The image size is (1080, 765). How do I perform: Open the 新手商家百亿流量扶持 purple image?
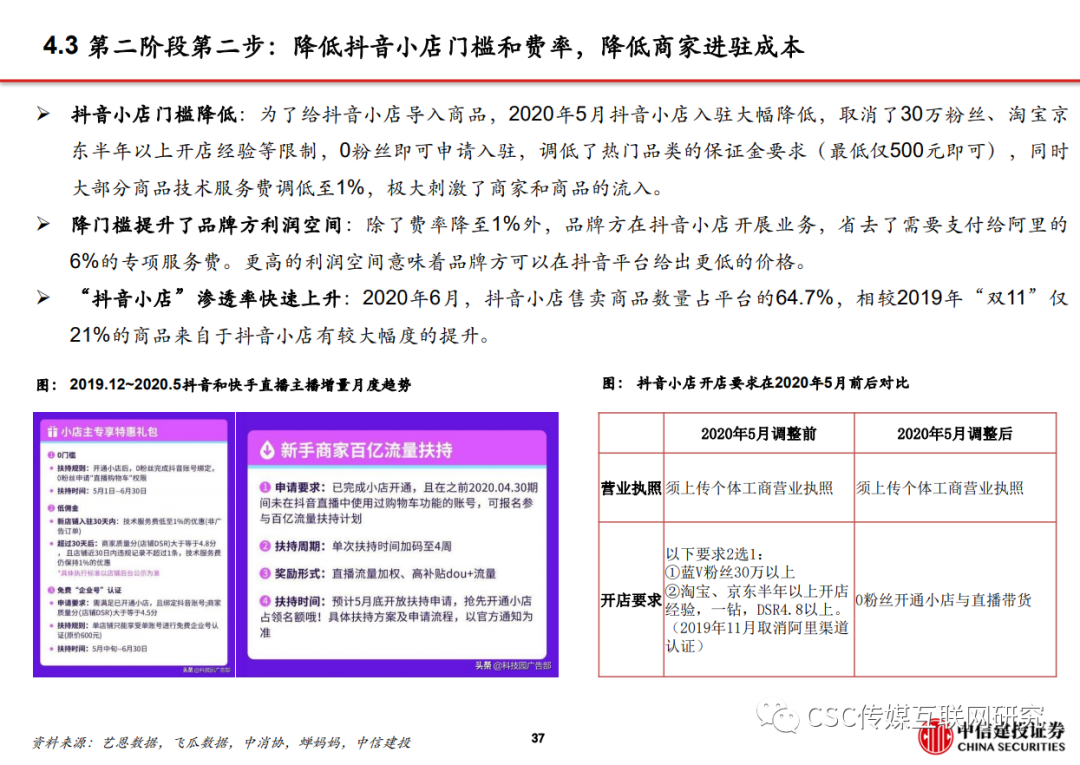397,544
